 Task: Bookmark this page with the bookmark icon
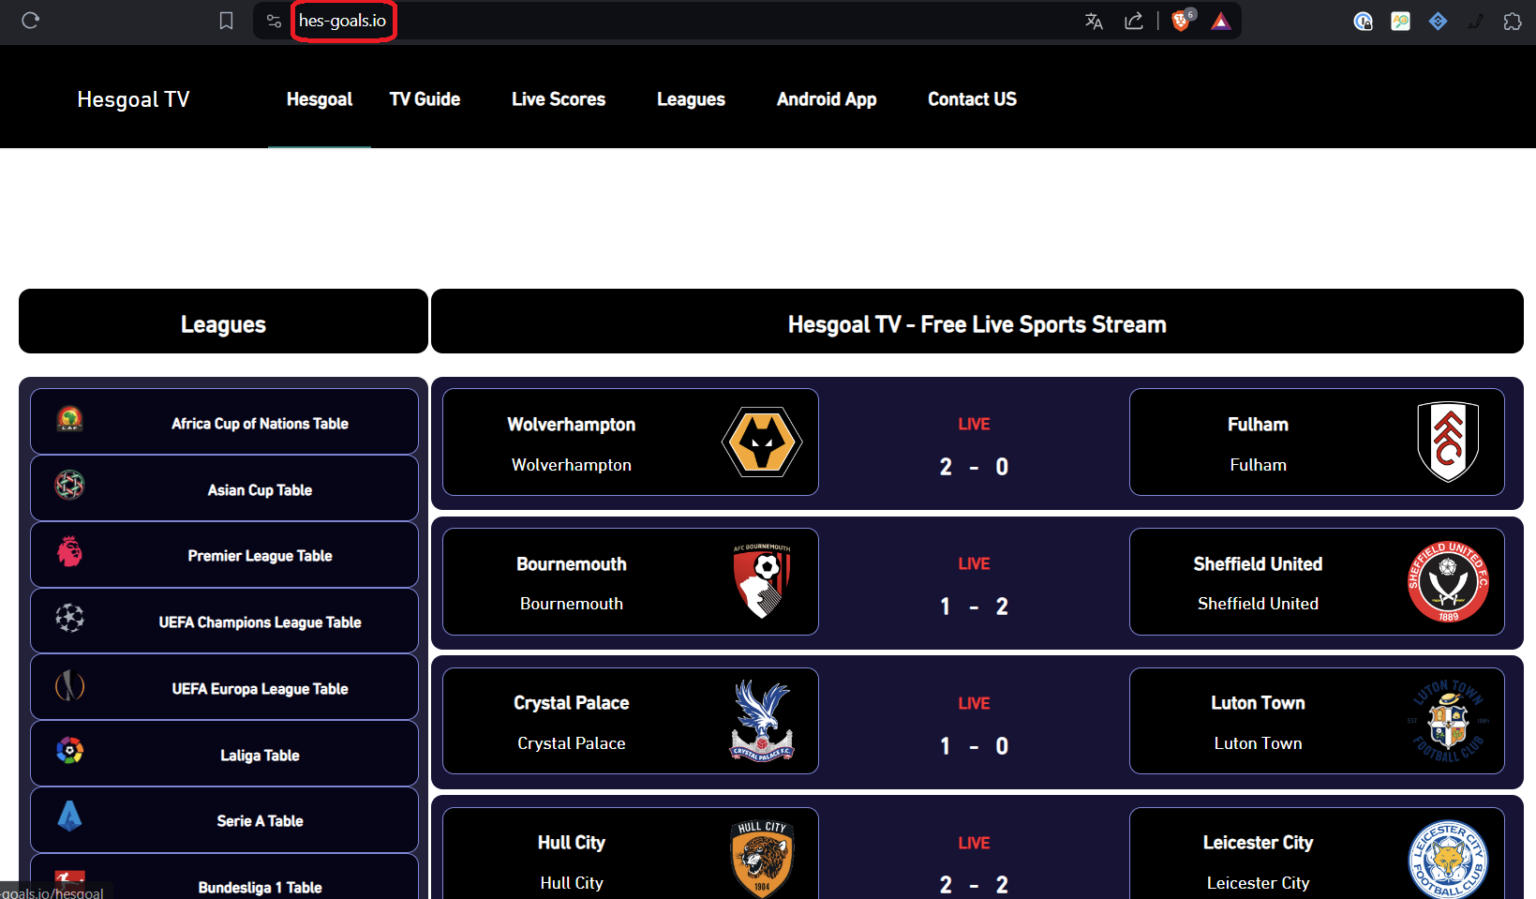tap(226, 21)
